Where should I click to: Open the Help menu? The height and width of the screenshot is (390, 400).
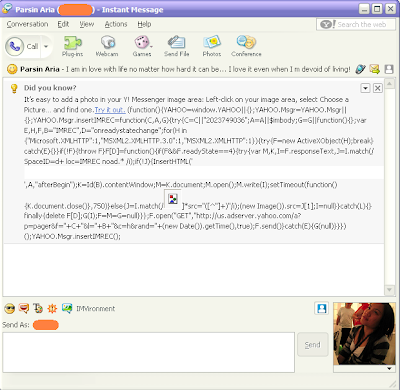pyautogui.click(x=144, y=24)
